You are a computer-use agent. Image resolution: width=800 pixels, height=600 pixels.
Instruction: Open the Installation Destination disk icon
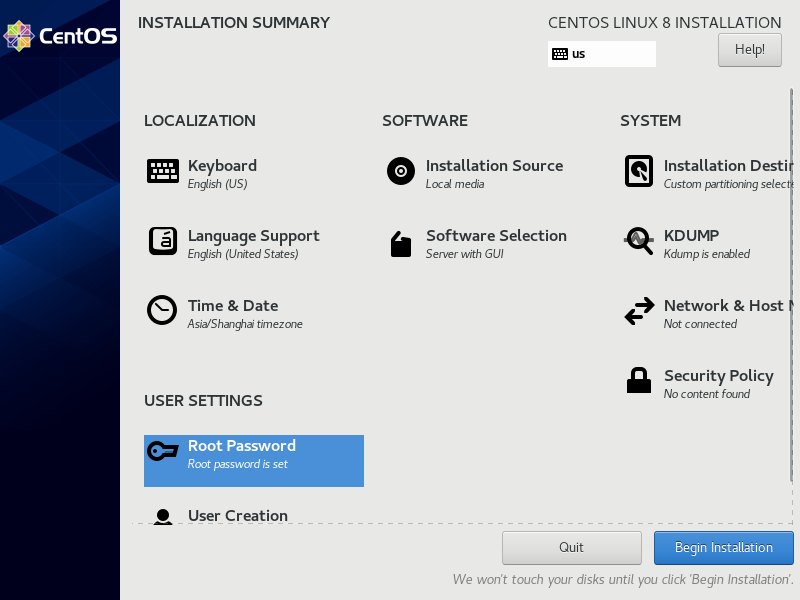(x=639, y=171)
